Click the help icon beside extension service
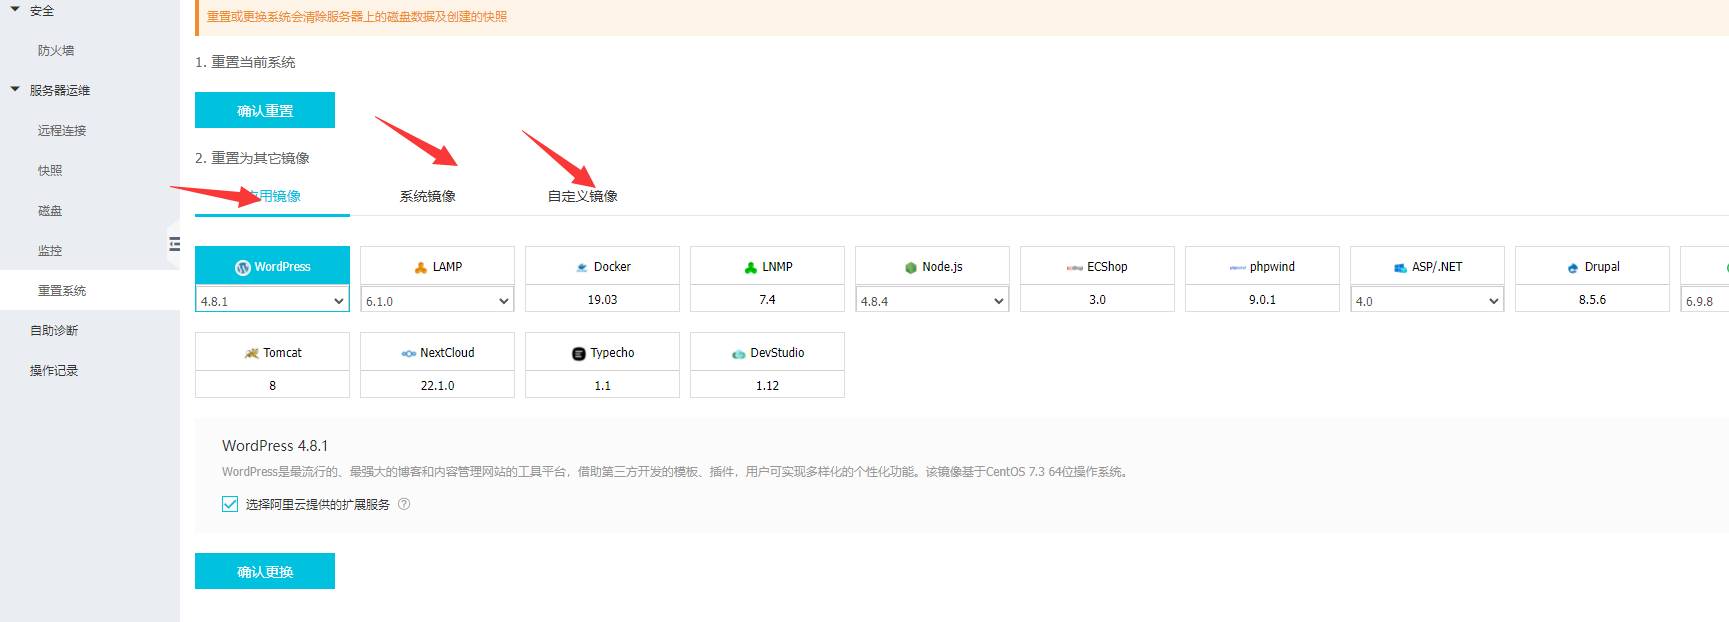 (x=404, y=504)
